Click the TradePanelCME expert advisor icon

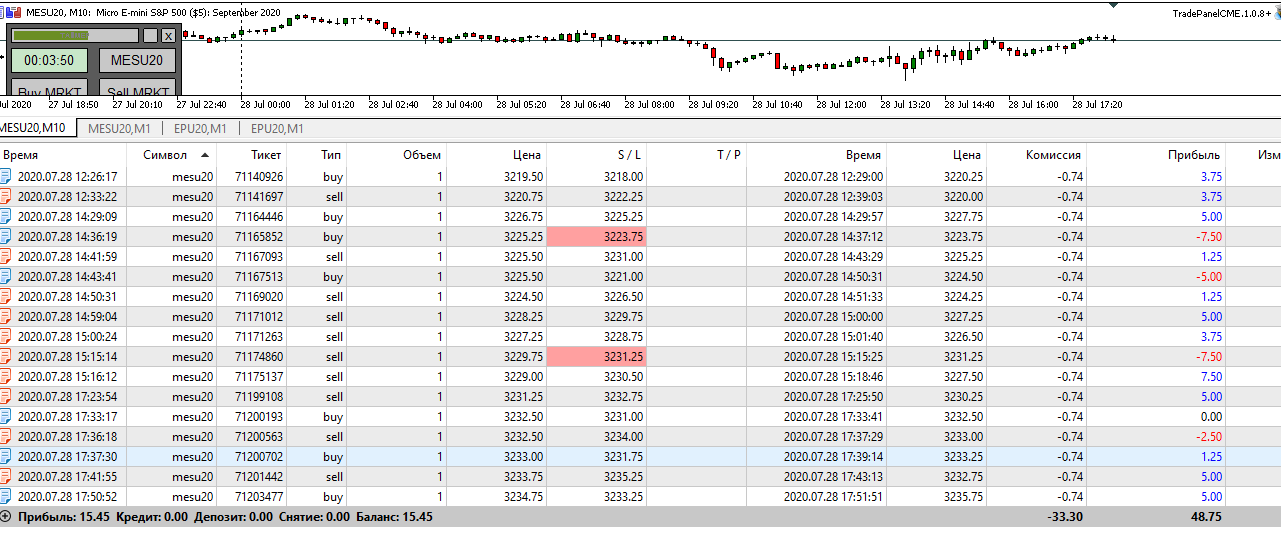pos(1275,13)
